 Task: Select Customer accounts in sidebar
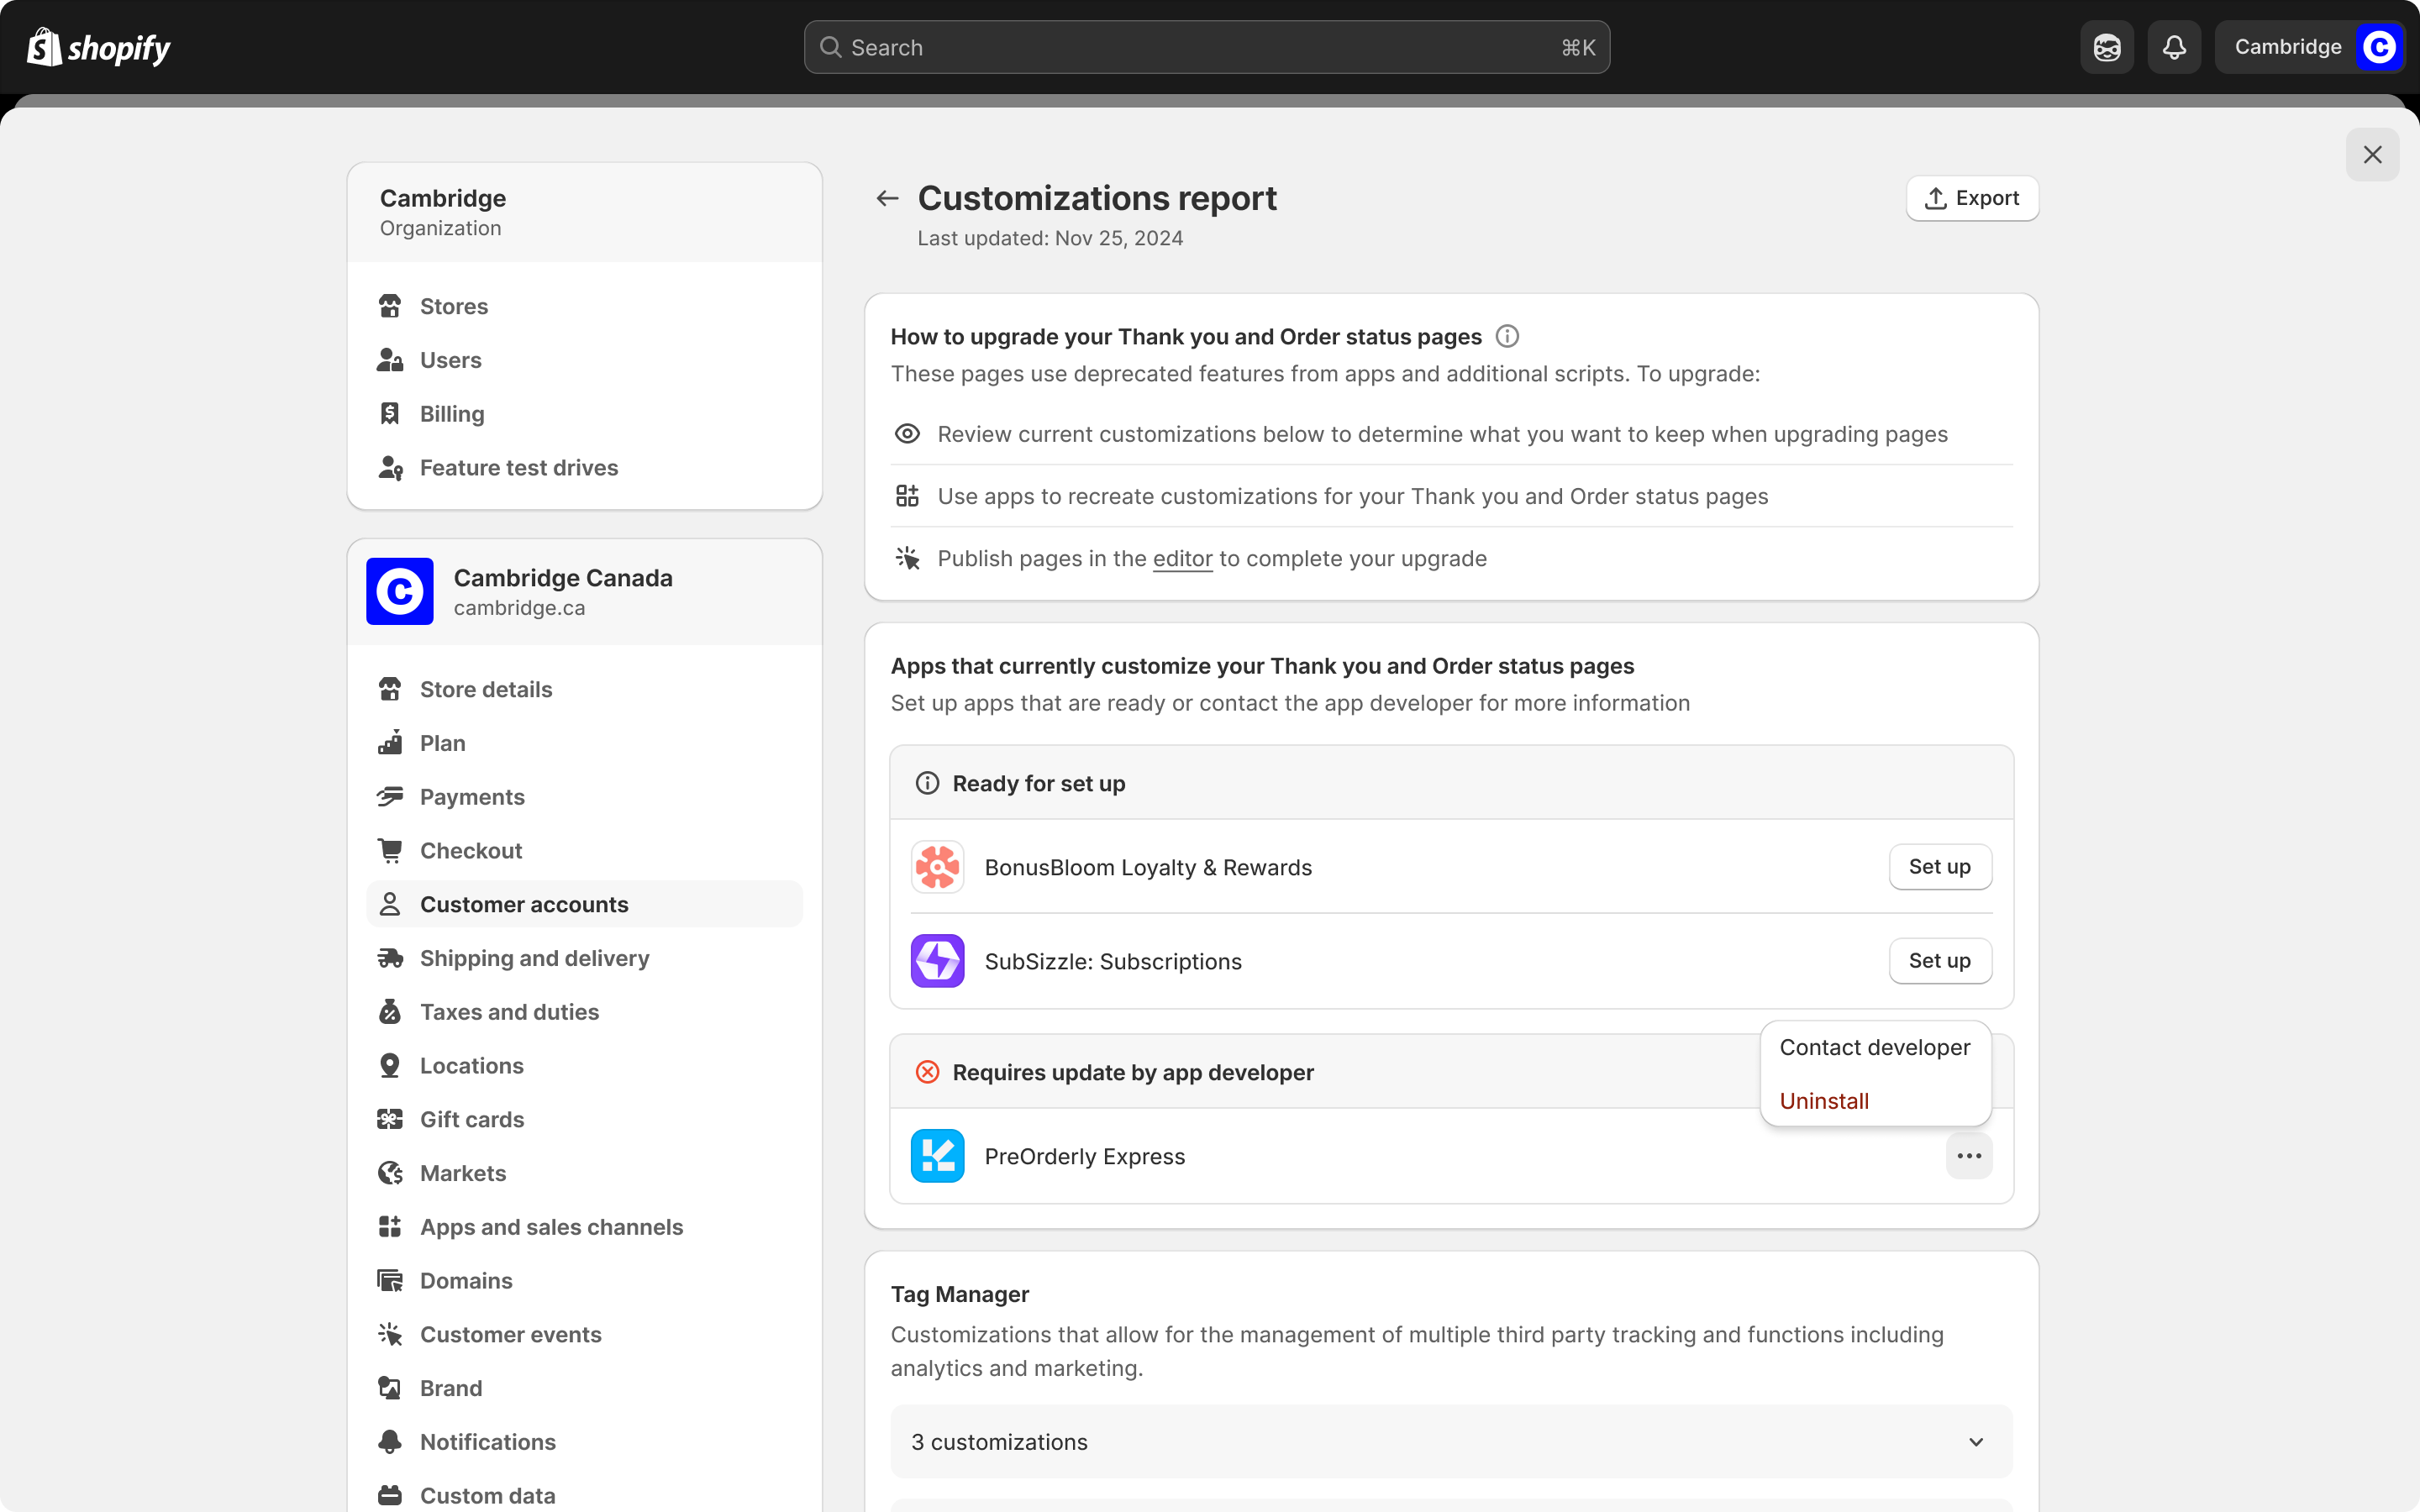click(584, 904)
